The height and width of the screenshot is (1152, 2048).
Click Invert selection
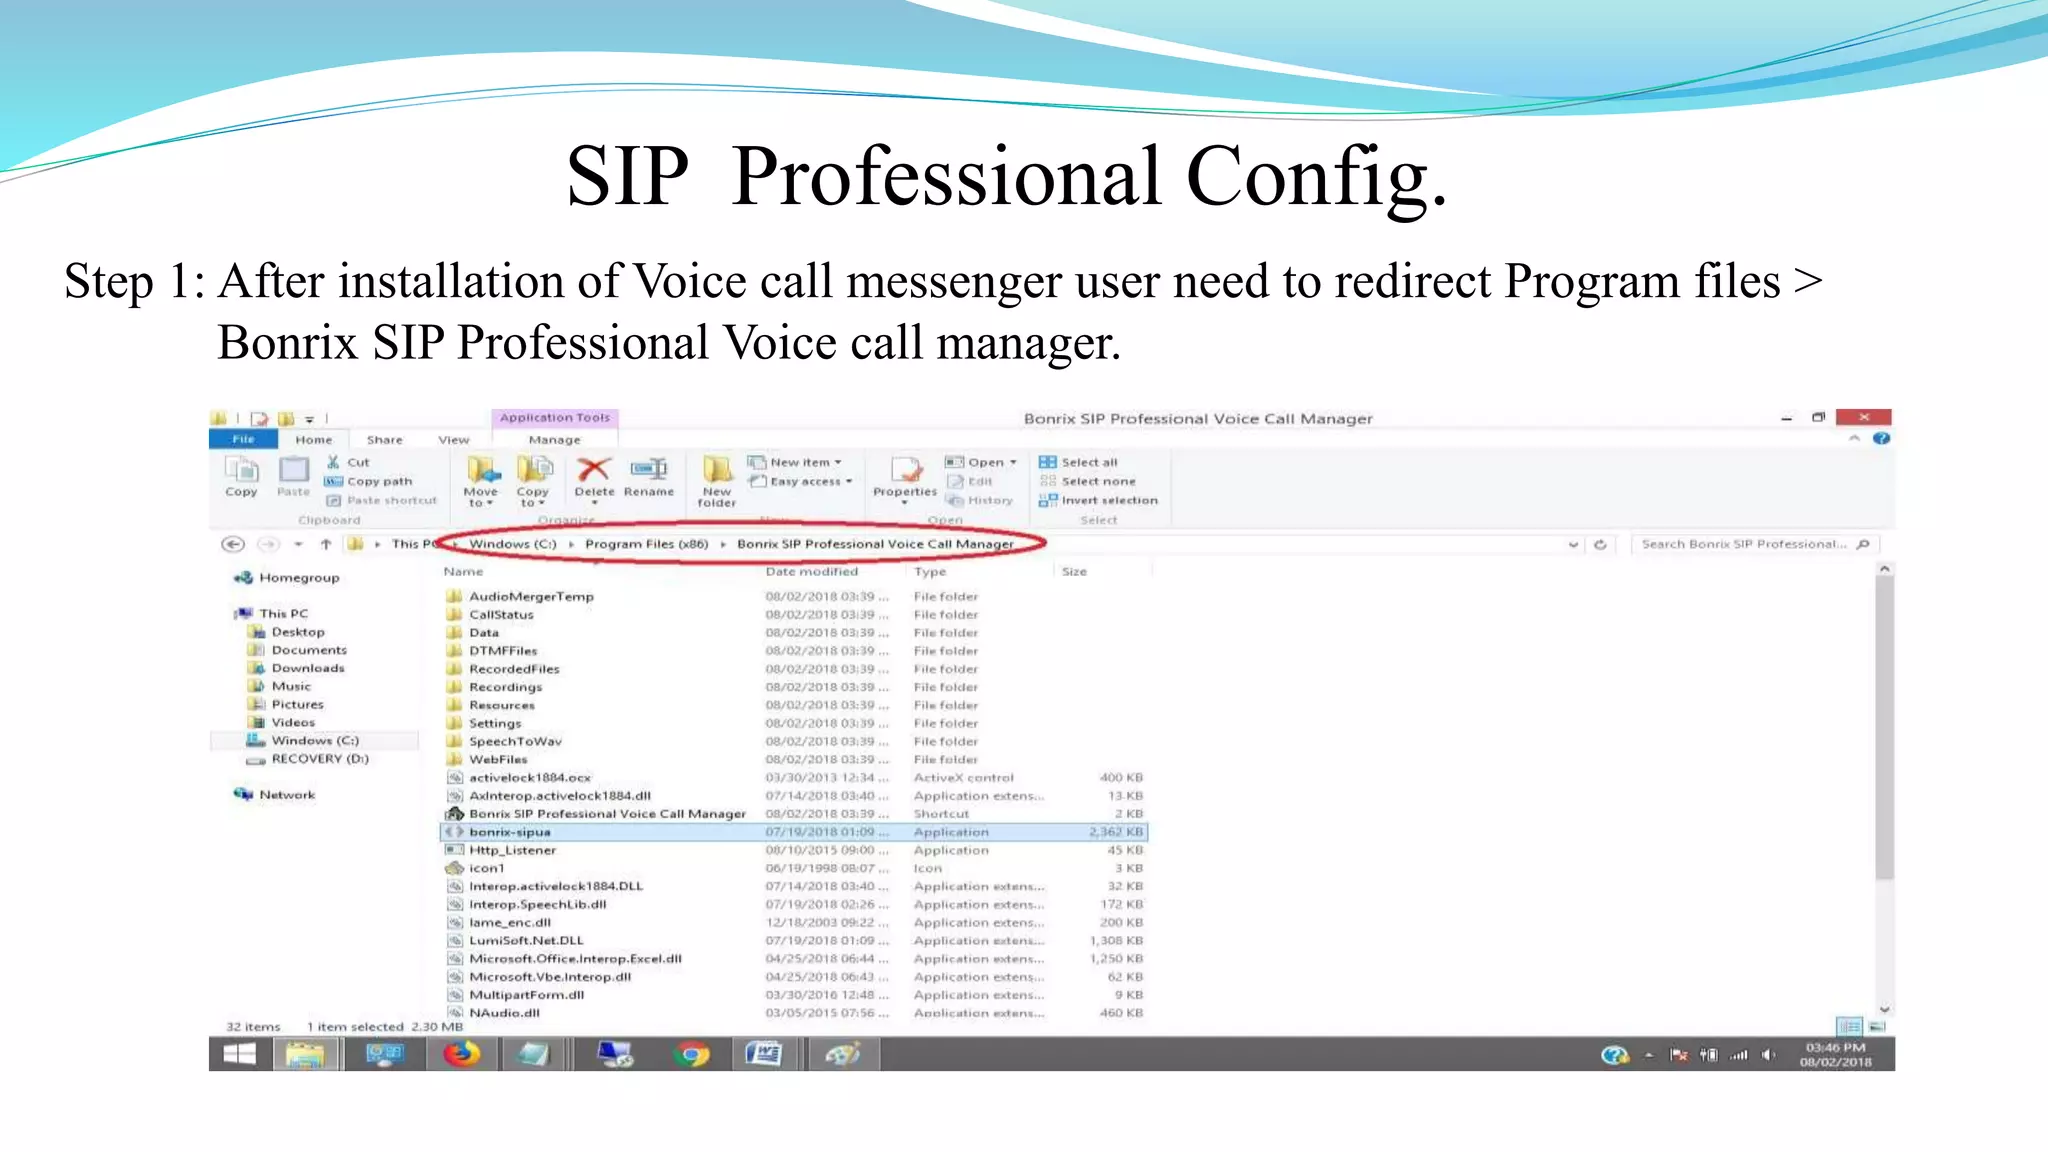click(1098, 500)
